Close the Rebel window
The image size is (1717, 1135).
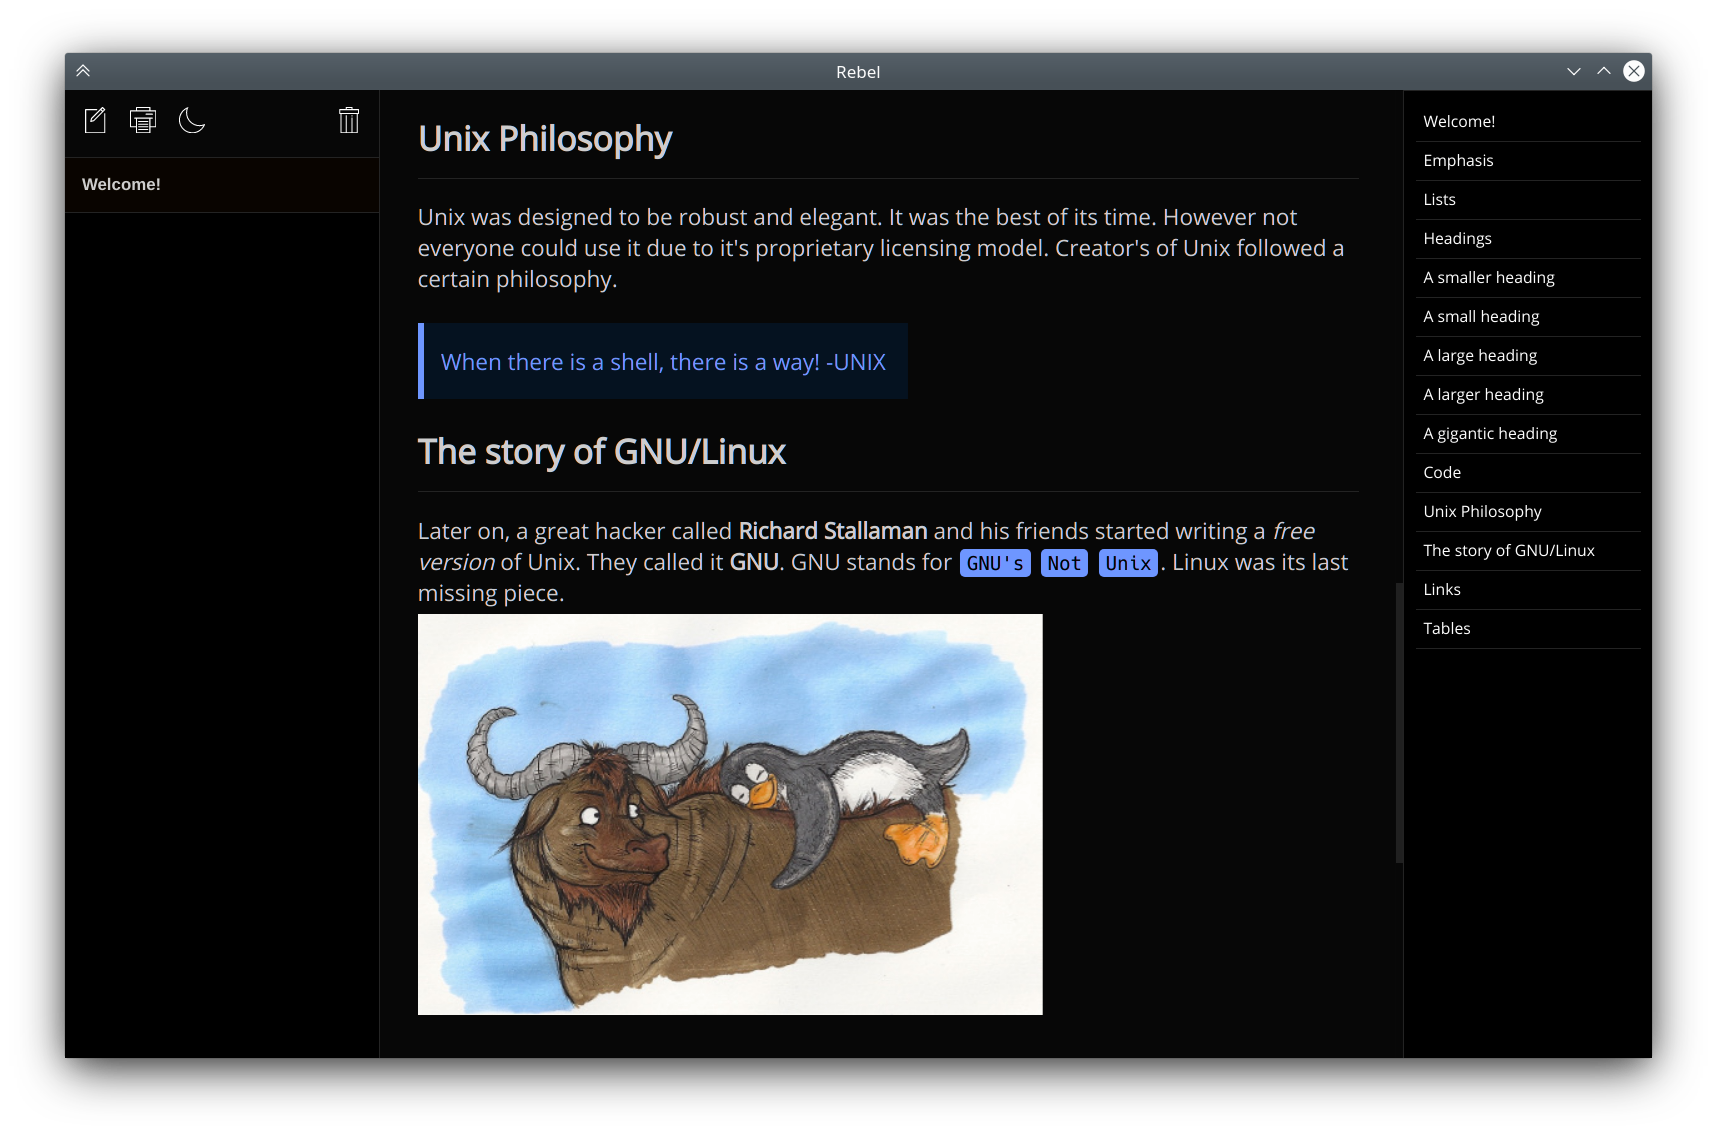(x=1634, y=71)
